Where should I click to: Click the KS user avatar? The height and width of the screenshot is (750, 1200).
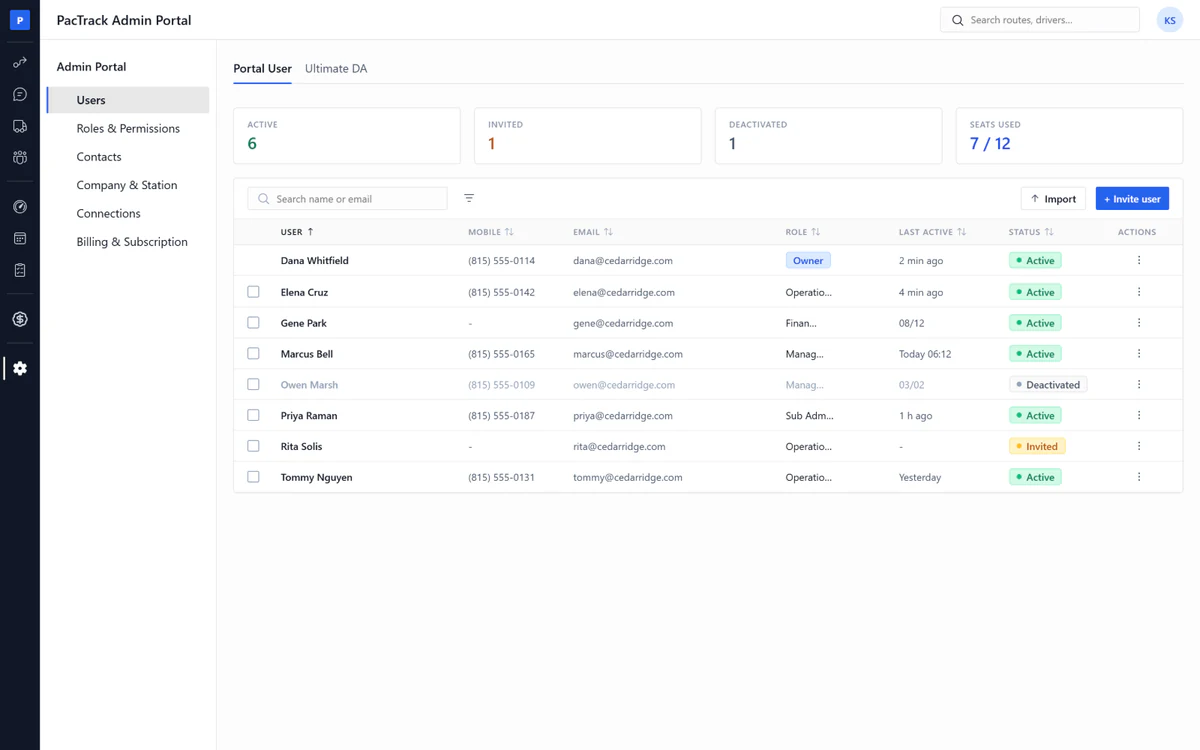pos(1169,20)
